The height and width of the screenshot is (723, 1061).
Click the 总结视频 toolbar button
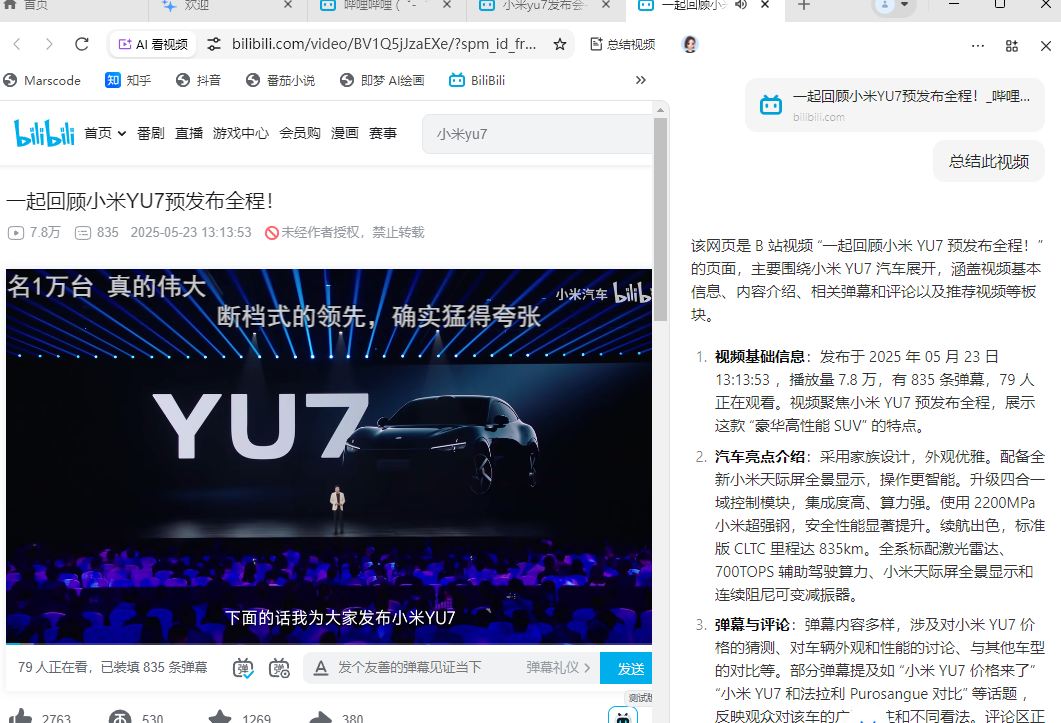pyautogui.click(x=623, y=45)
